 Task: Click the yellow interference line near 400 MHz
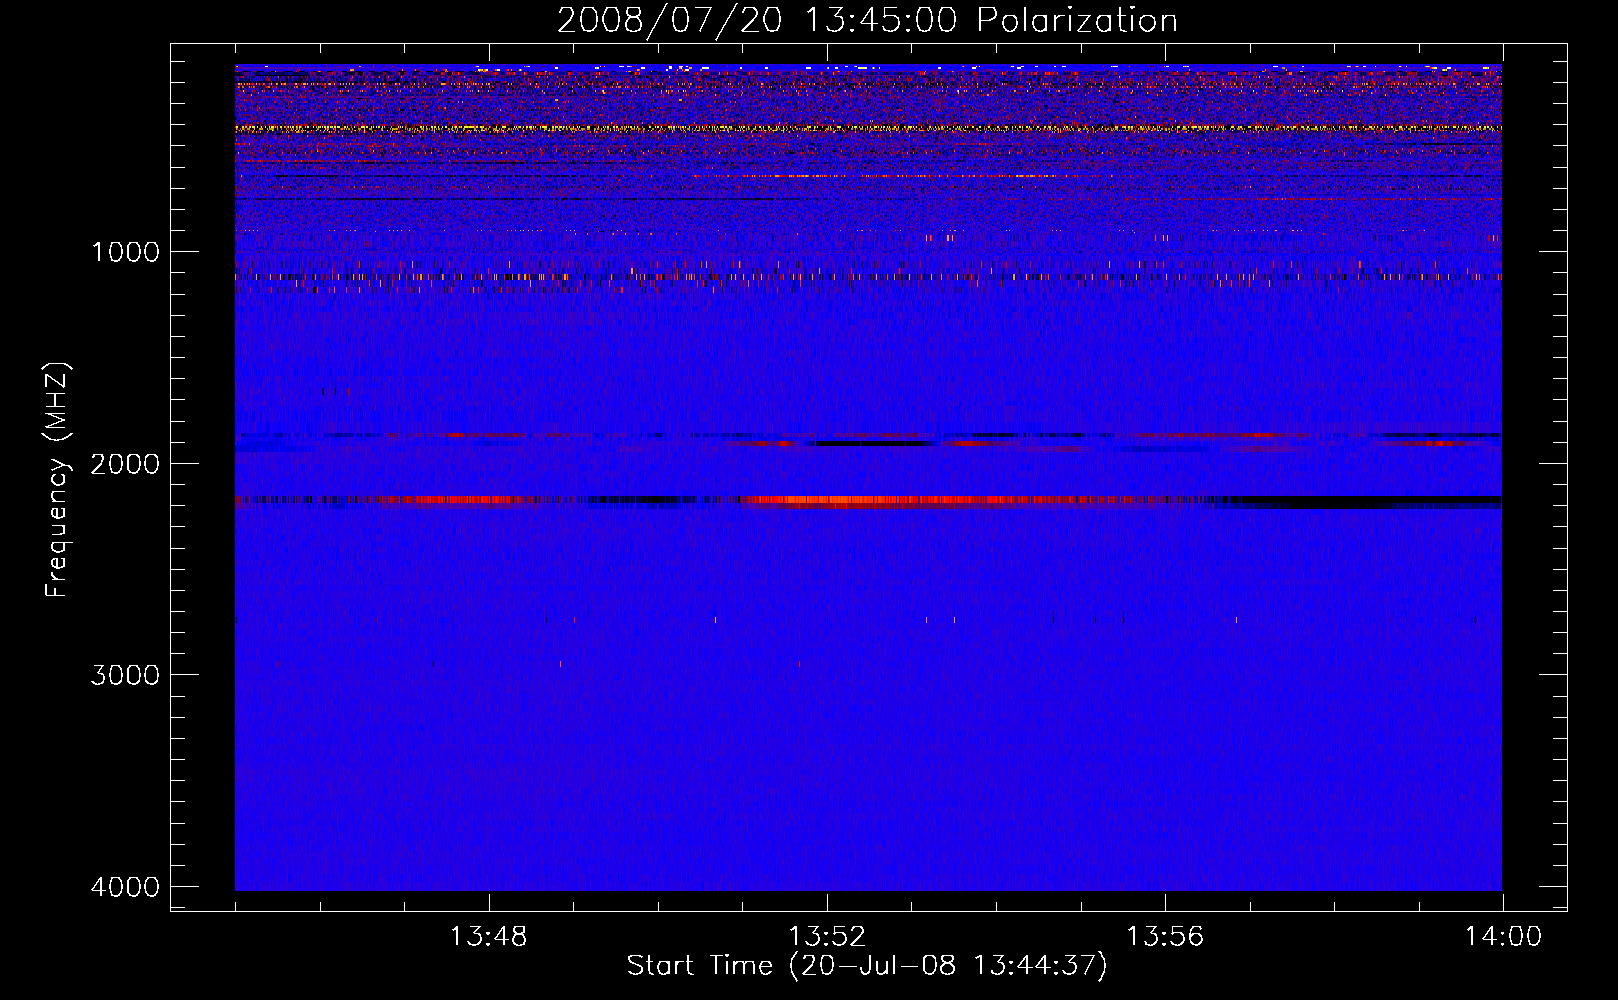point(868,128)
